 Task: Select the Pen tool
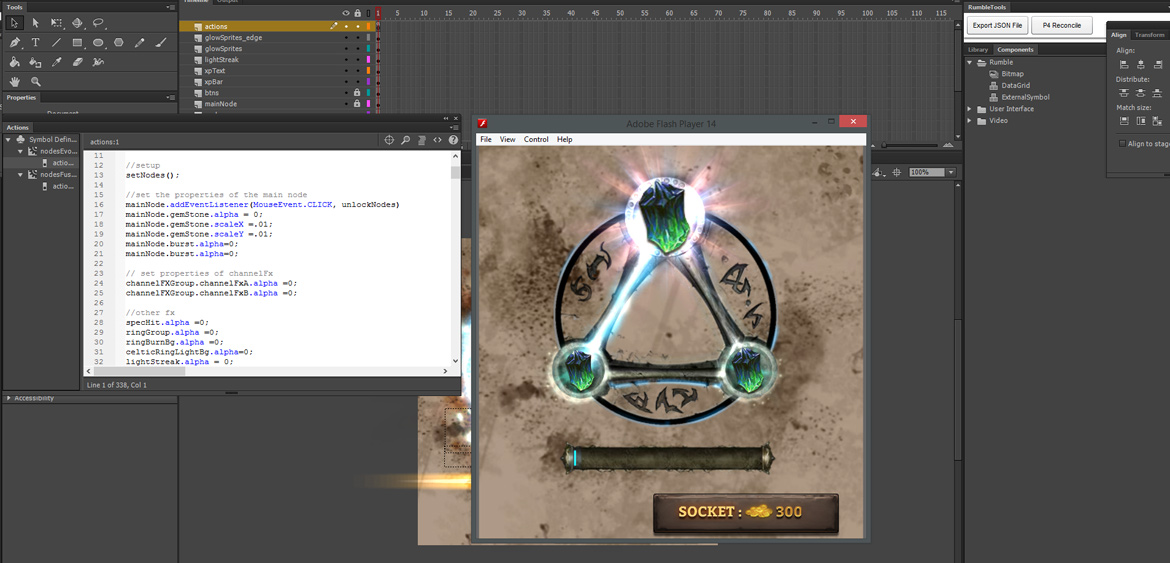[x=15, y=43]
